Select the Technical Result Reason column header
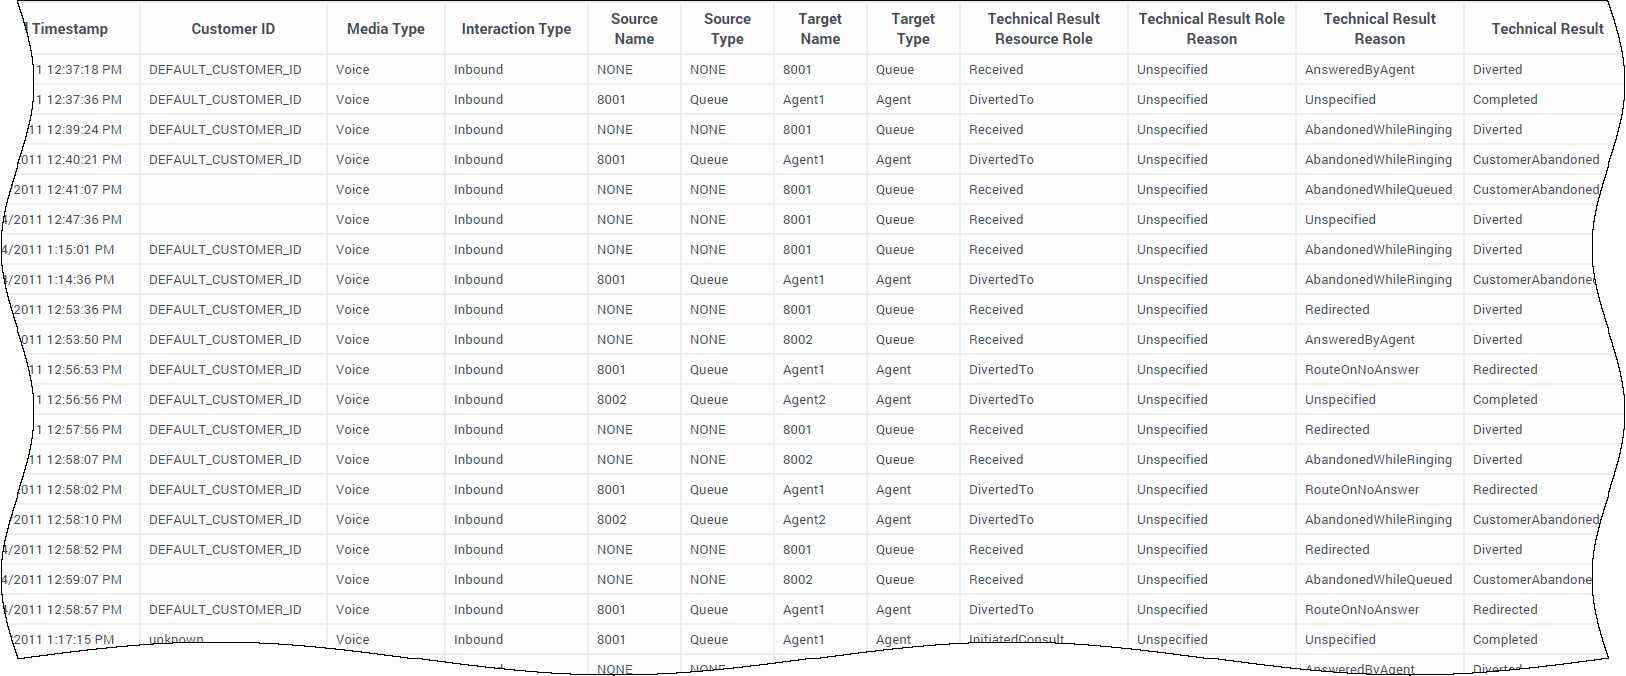This screenshot has height=676, width=1626. 1379,29
